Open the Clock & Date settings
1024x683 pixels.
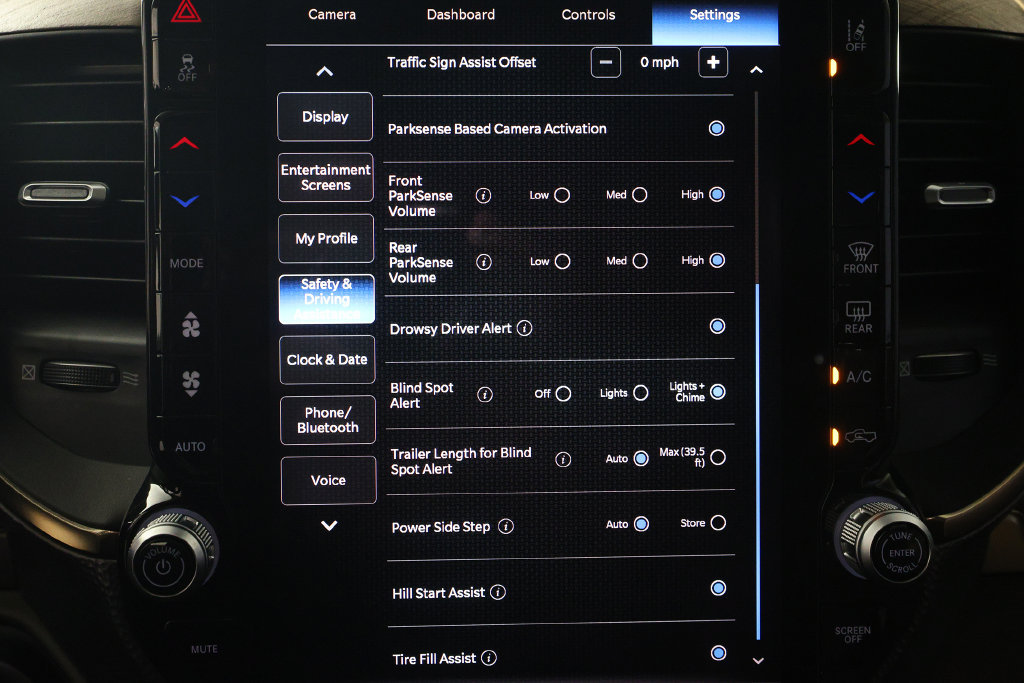click(327, 359)
